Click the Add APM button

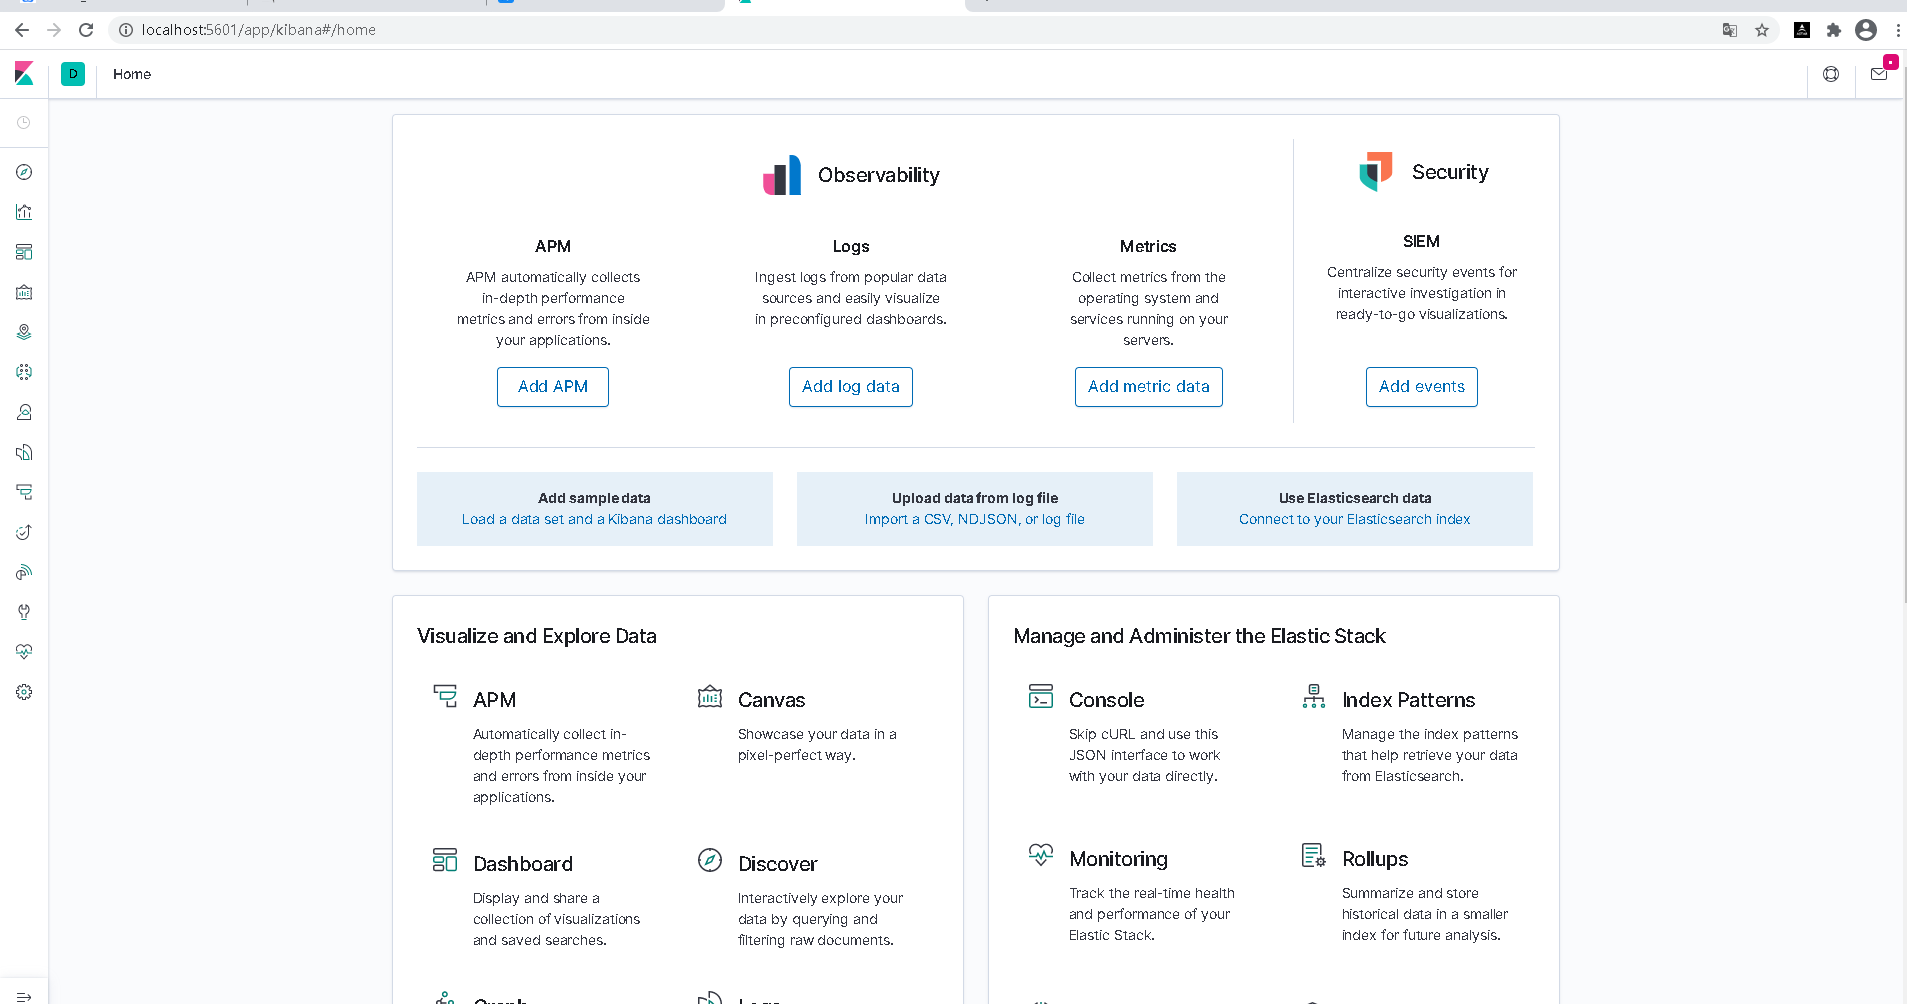pos(553,387)
